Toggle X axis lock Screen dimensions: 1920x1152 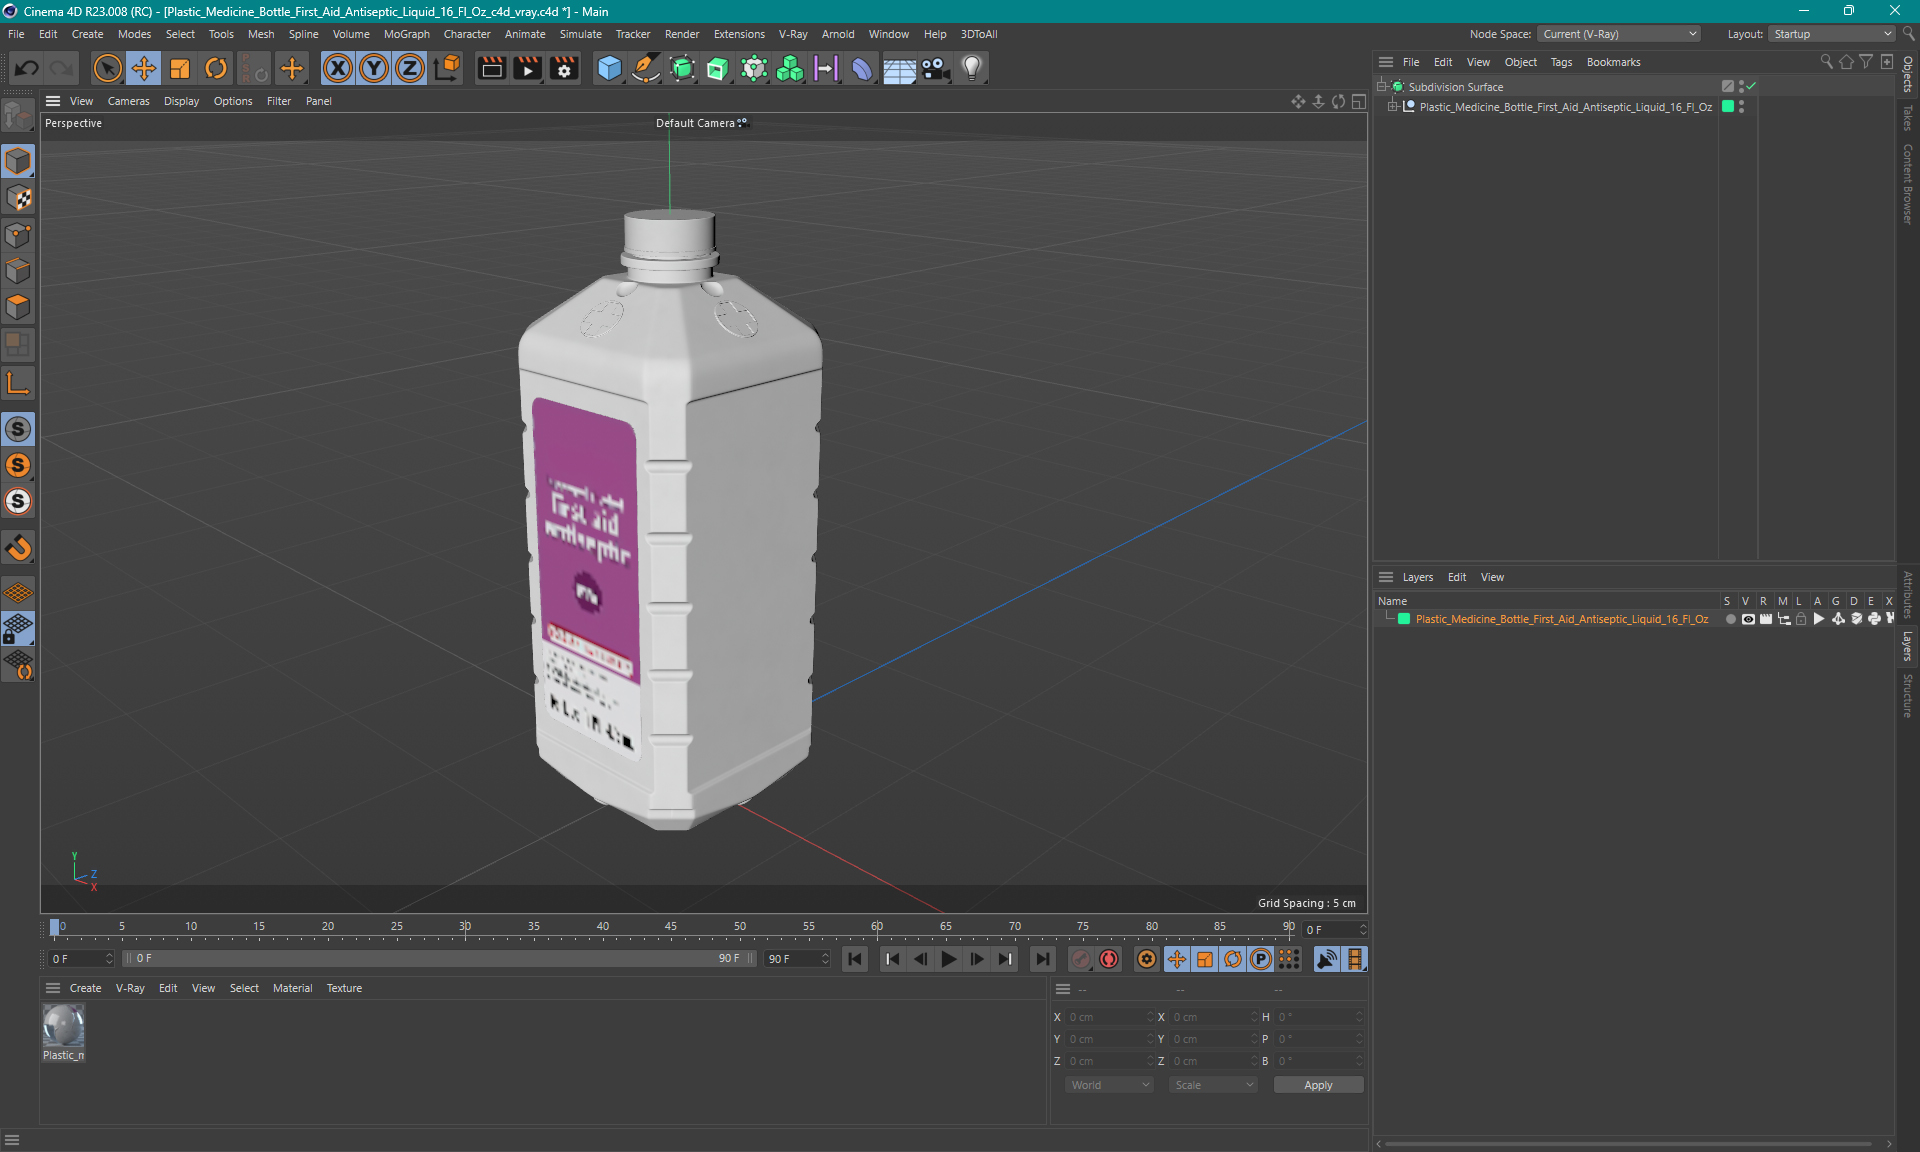(x=338, y=68)
